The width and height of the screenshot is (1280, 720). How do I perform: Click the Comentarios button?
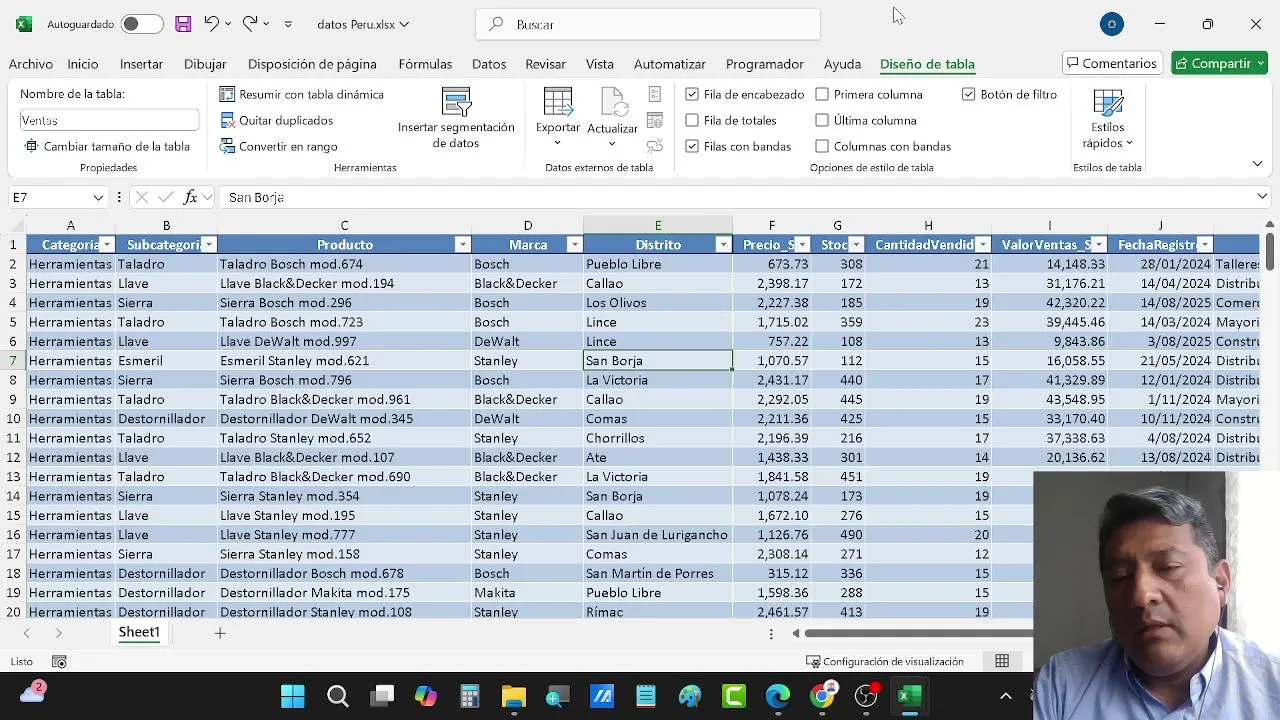(x=1112, y=63)
